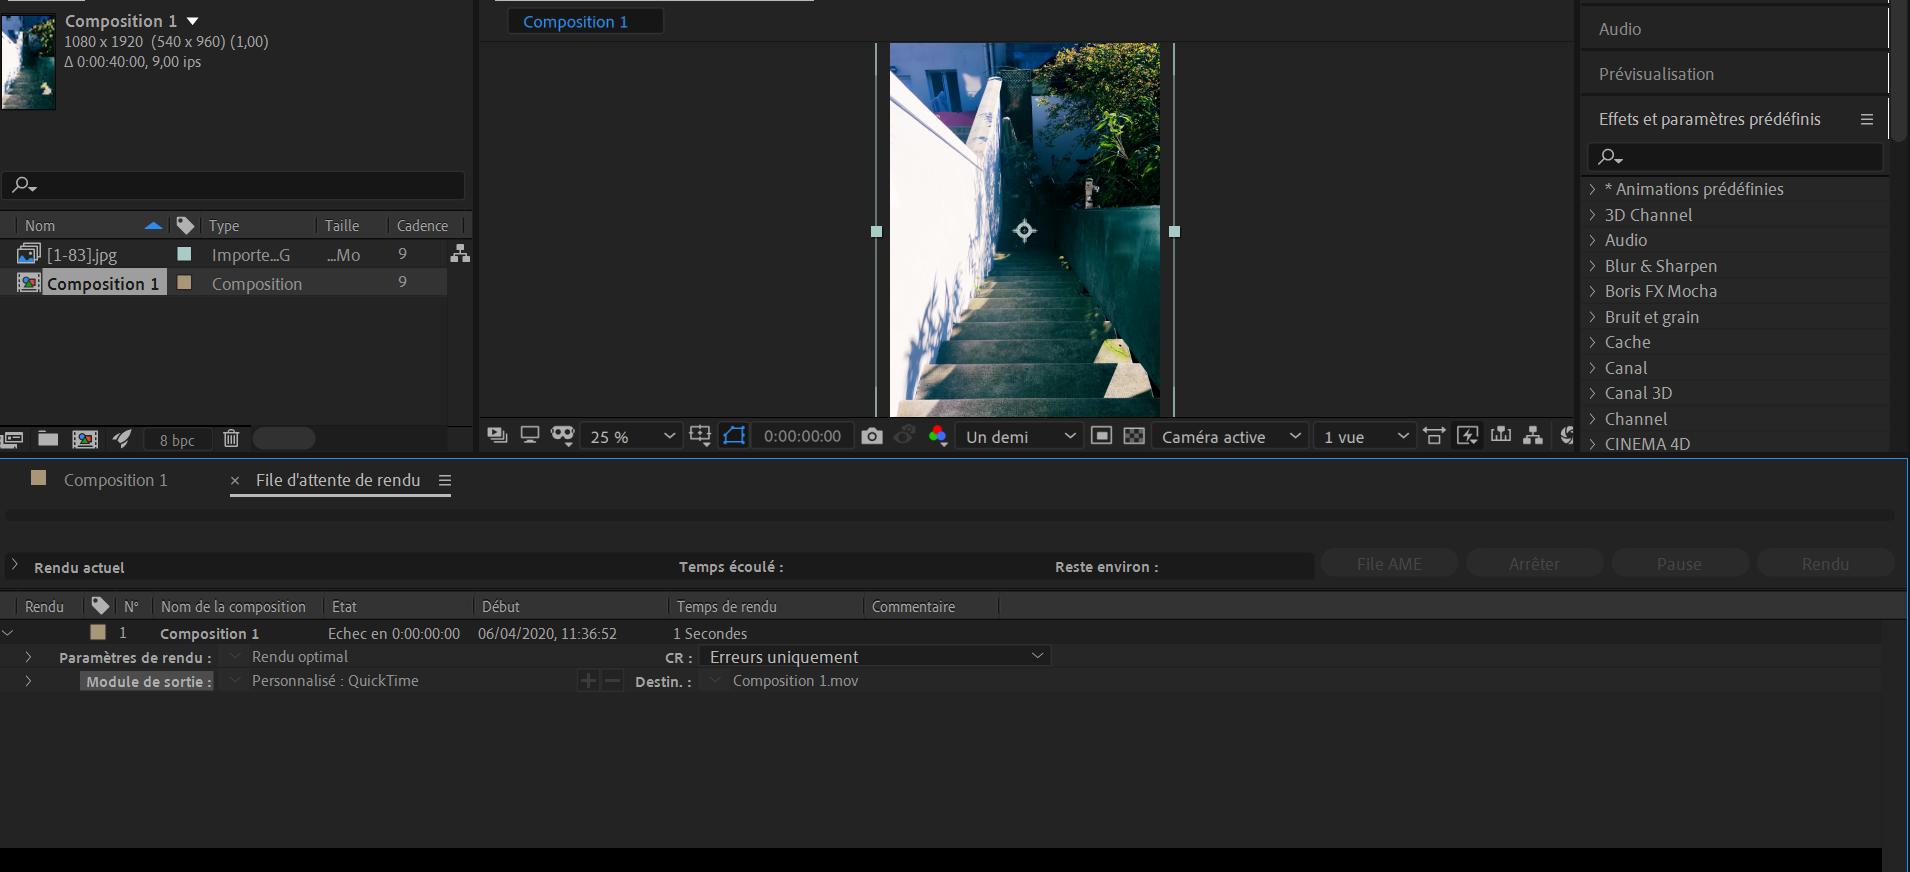Toggle mask and shape path visibility
Viewport: 1910px width, 872px height.
coord(734,436)
